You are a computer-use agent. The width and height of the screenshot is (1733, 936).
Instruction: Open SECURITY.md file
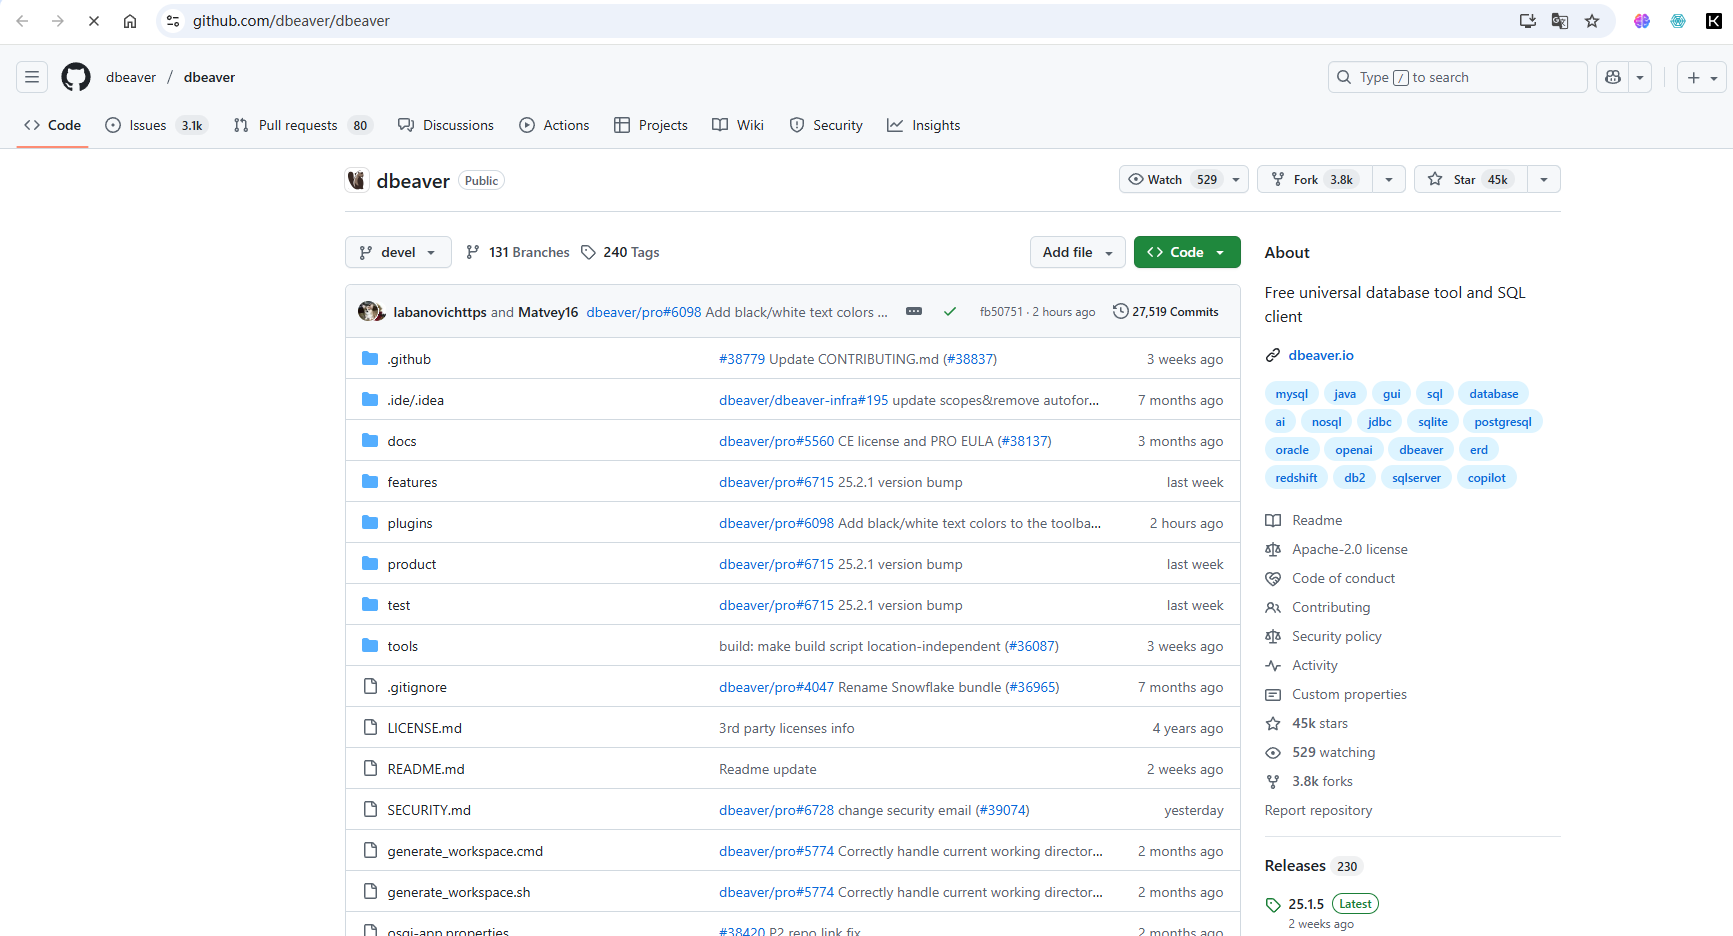pyautogui.click(x=429, y=811)
